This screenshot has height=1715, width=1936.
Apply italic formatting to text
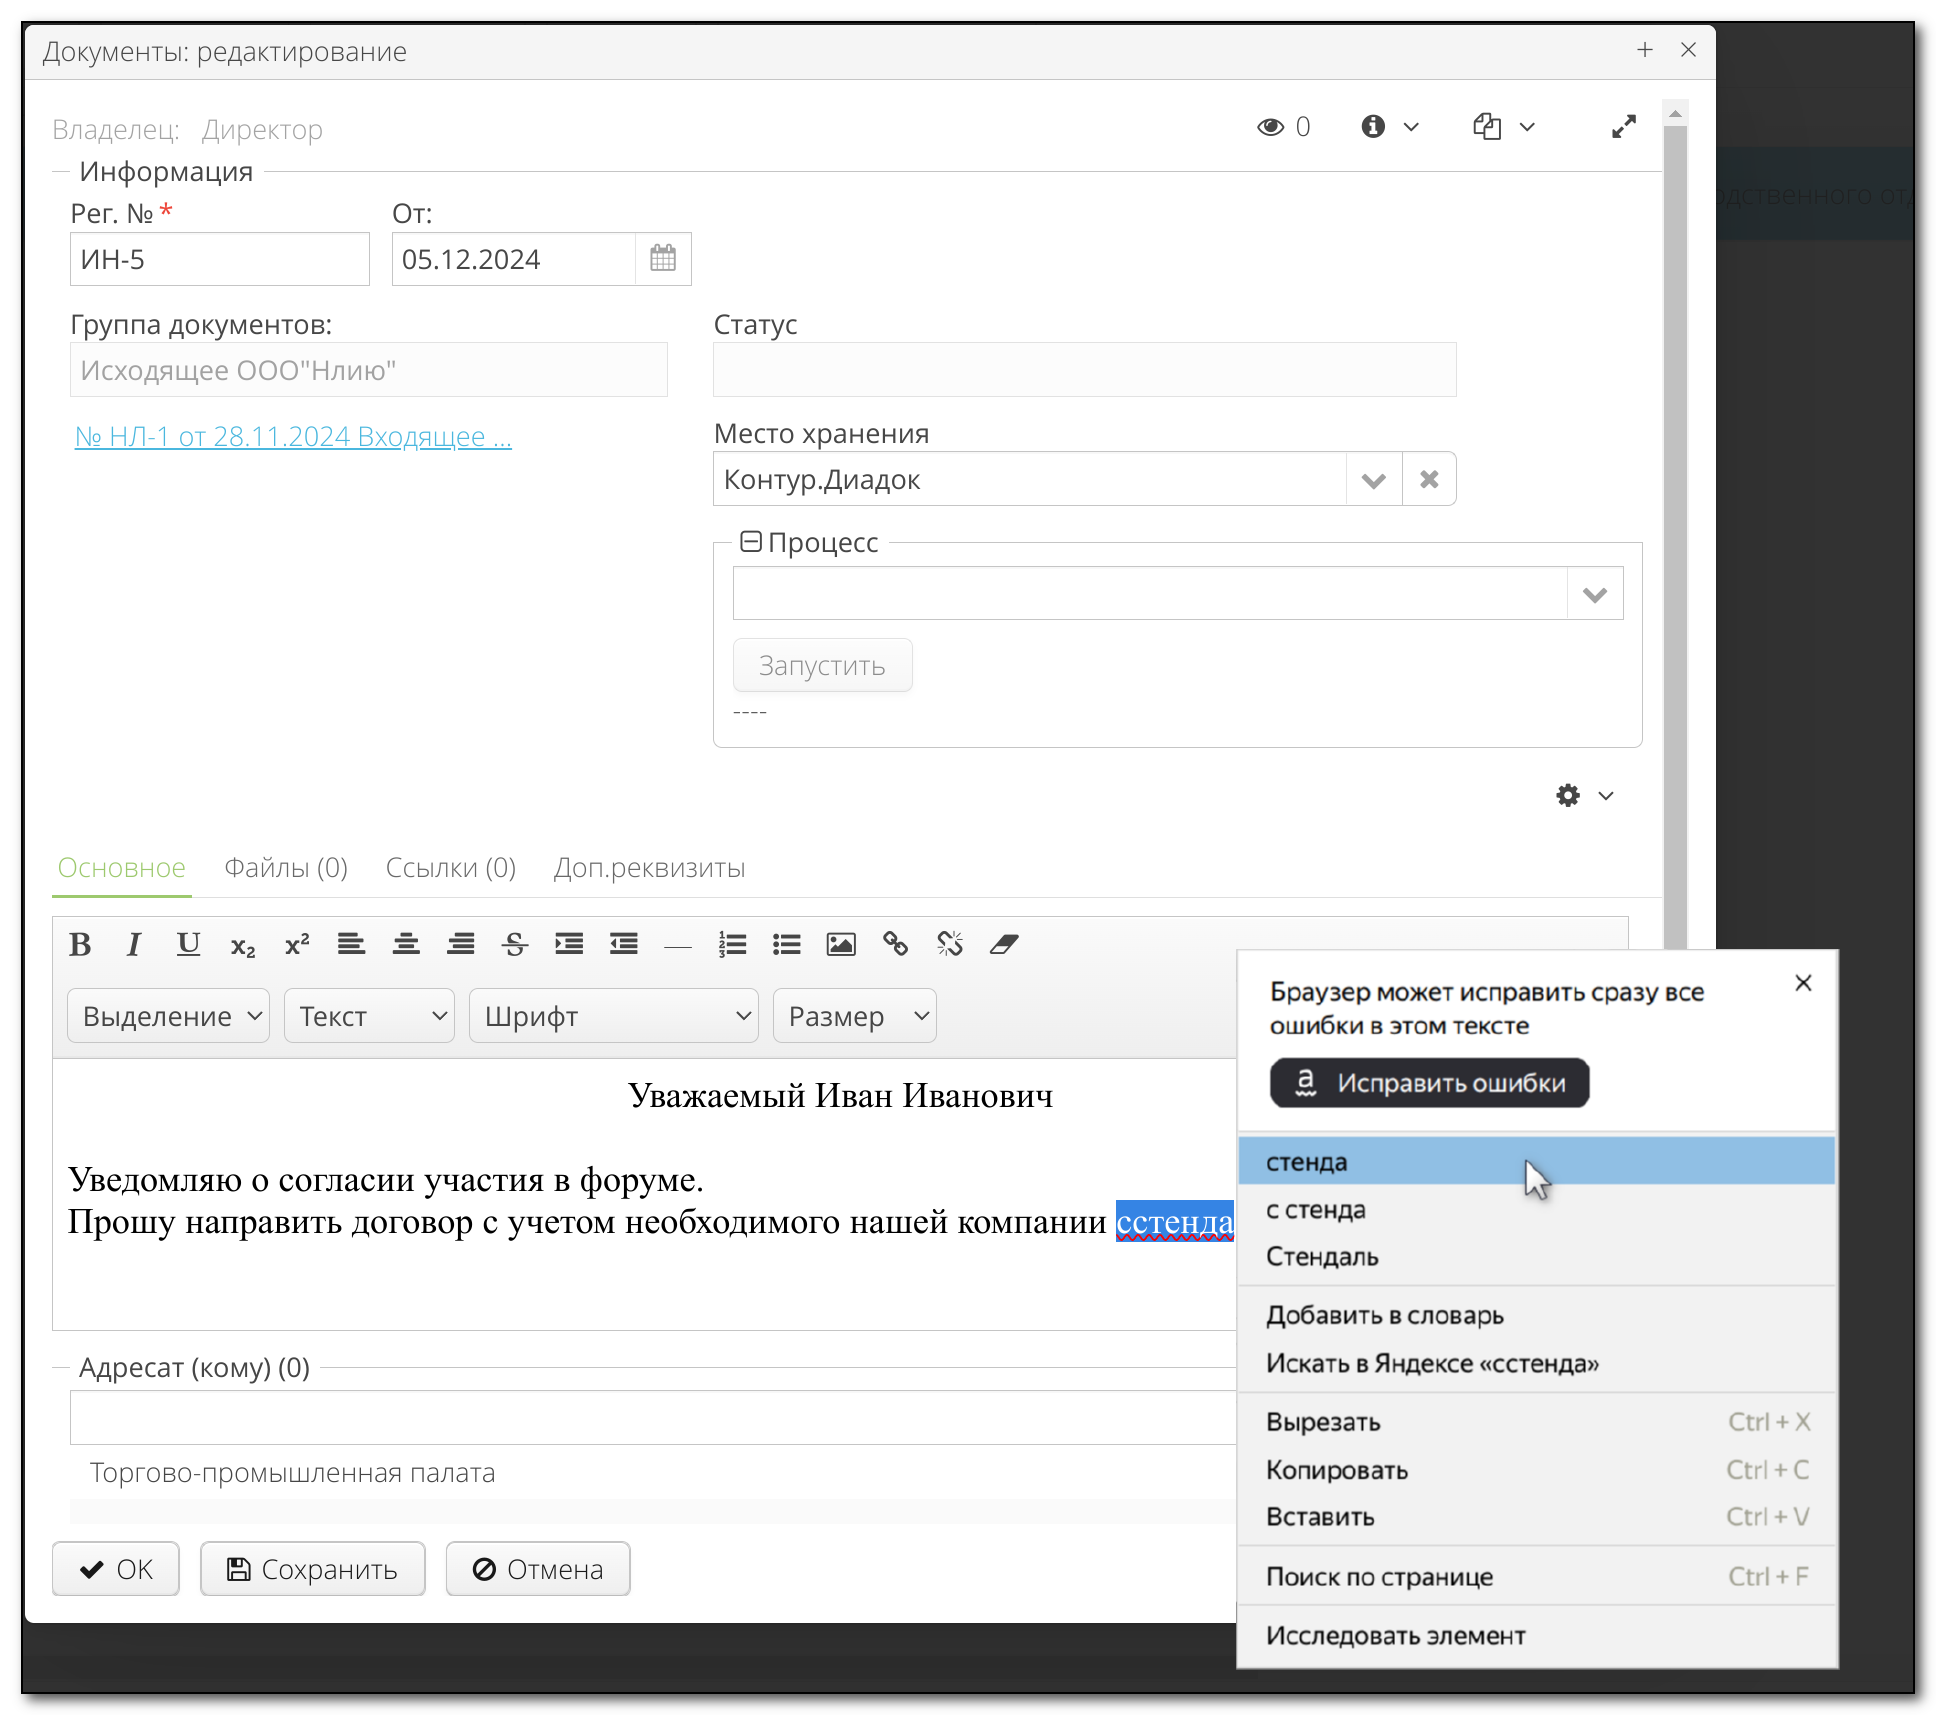[134, 944]
